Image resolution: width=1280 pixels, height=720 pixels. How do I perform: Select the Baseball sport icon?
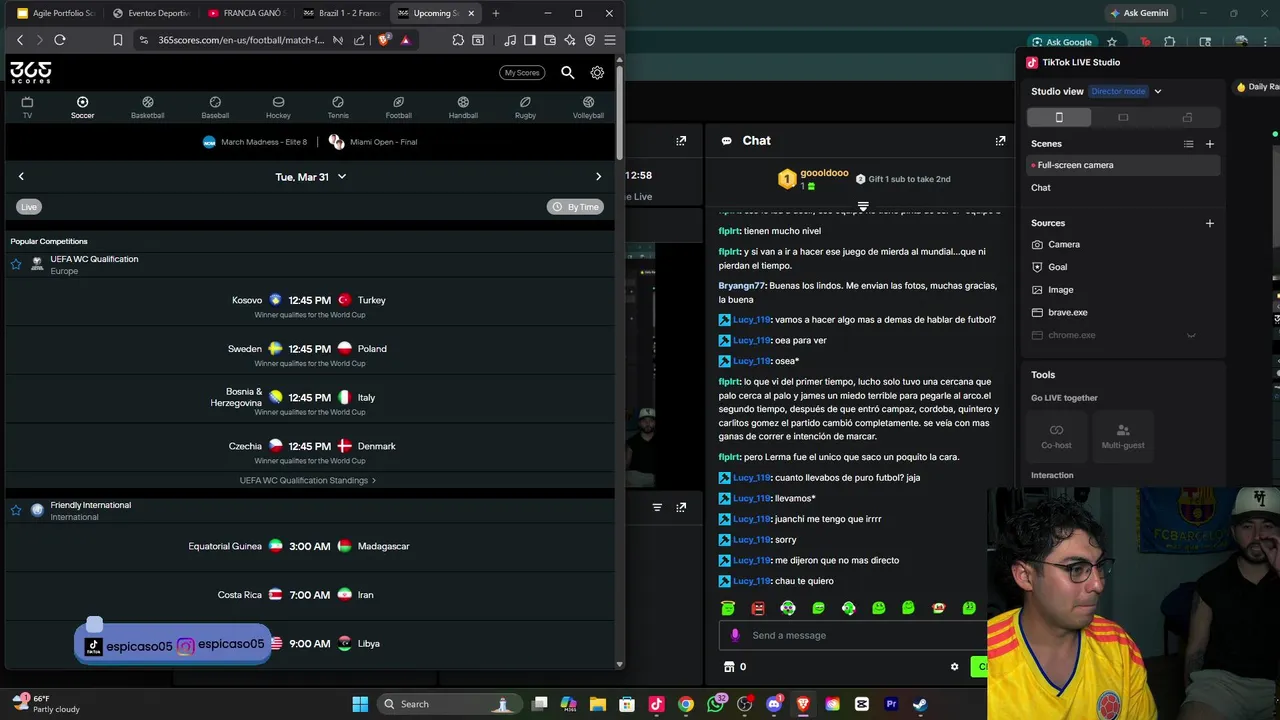pyautogui.click(x=215, y=107)
